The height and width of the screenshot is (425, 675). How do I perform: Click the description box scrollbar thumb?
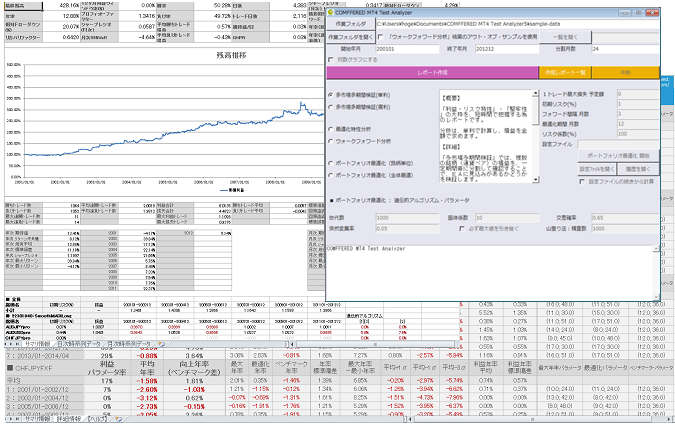536,111
